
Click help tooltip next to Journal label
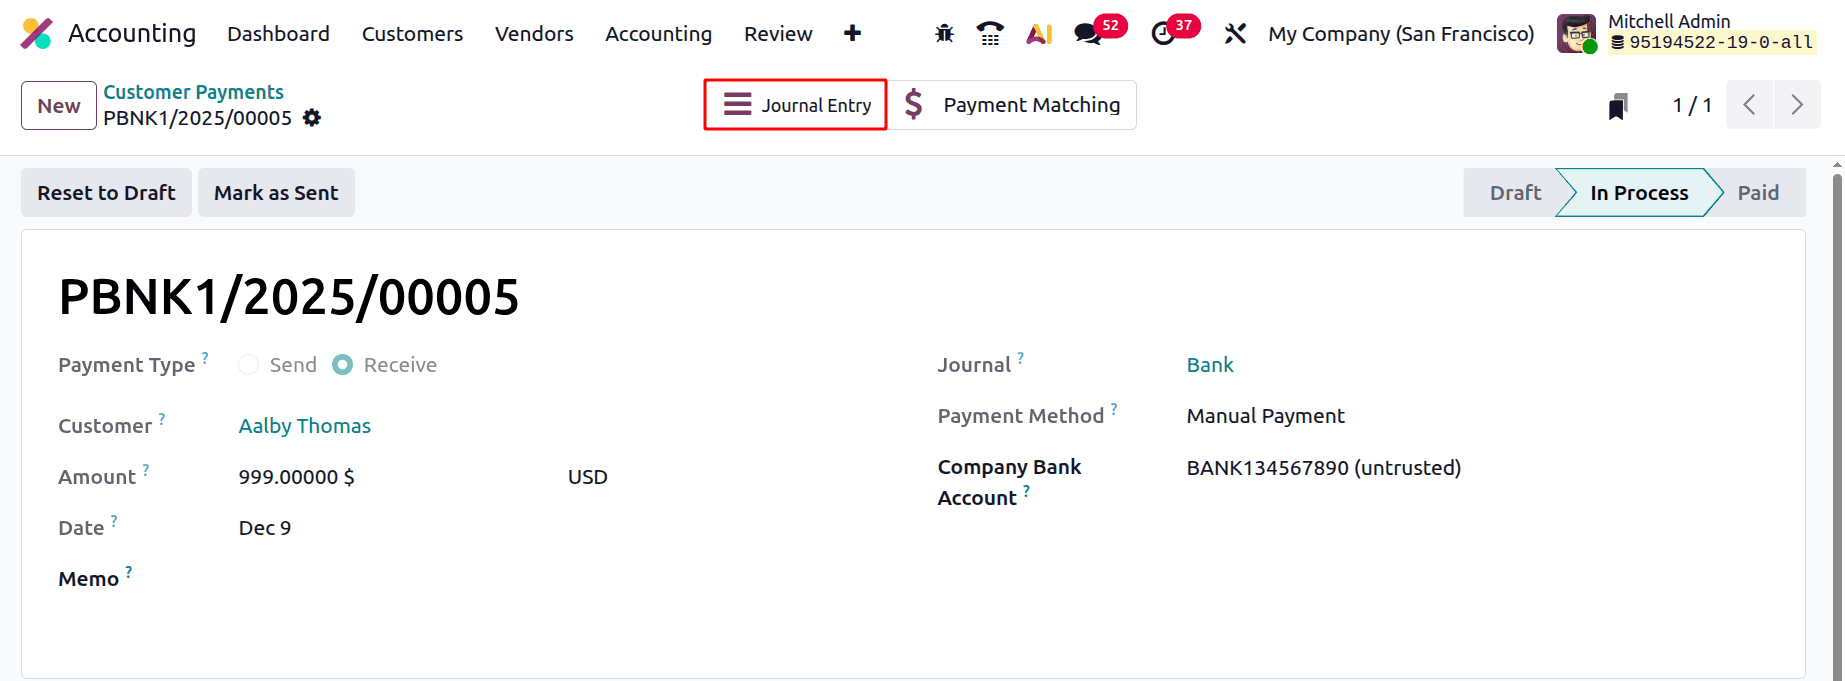point(1021,357)
